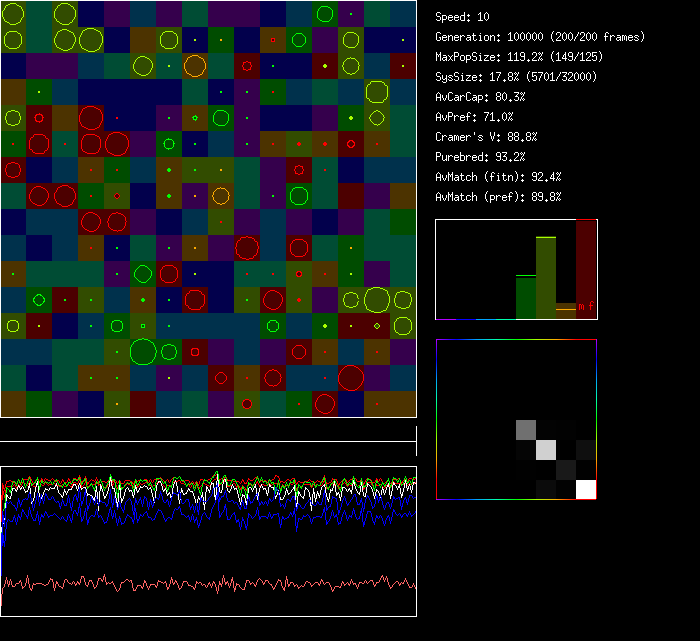This screenshot has height=641, width=700.
Task: Select the green circle in the grid's top row
Action: pyautogui.click(x=324, y=14)
